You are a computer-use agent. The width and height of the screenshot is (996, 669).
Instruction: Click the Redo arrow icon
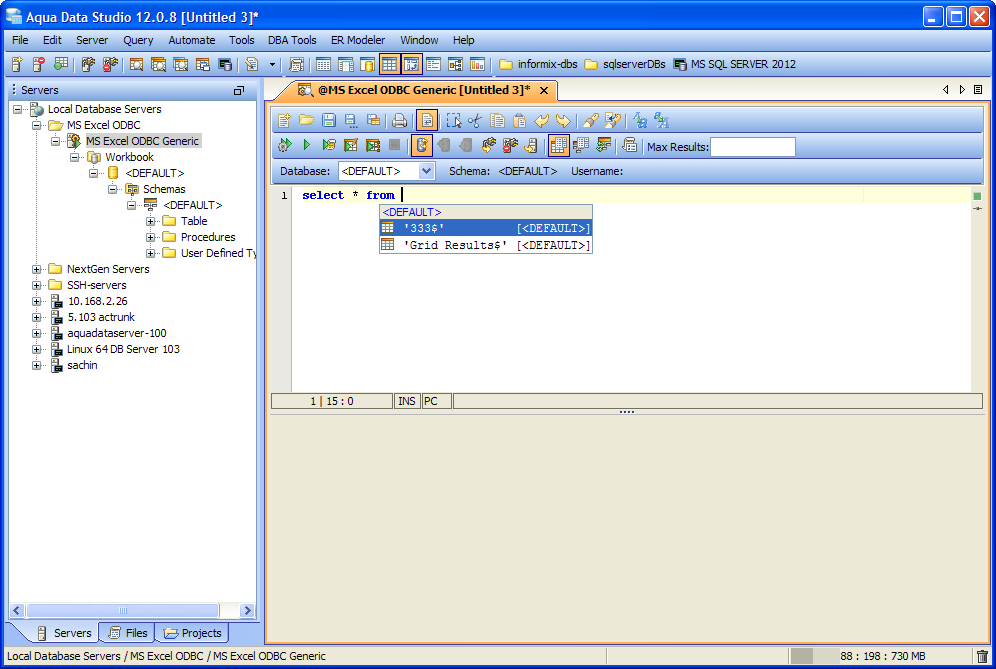pos(563,120)
